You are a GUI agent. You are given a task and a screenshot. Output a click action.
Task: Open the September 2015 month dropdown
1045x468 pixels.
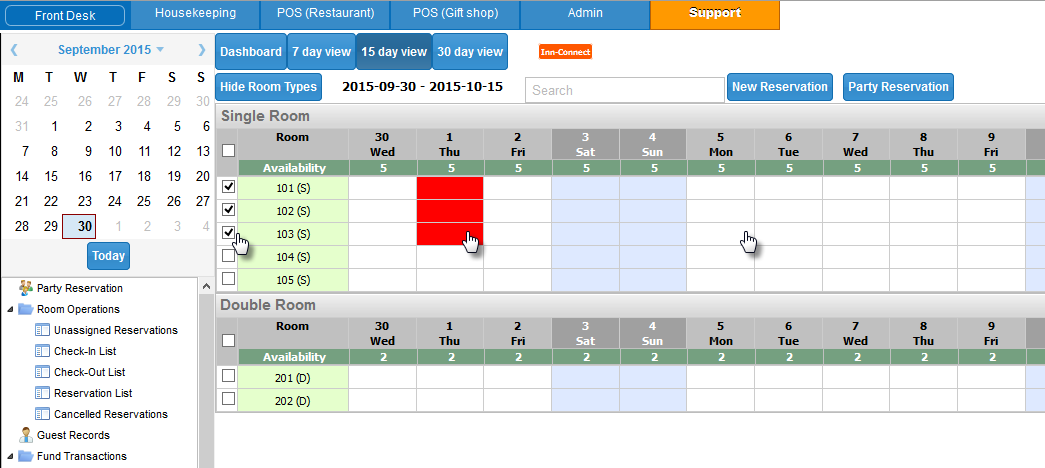(x=160, y=50)
